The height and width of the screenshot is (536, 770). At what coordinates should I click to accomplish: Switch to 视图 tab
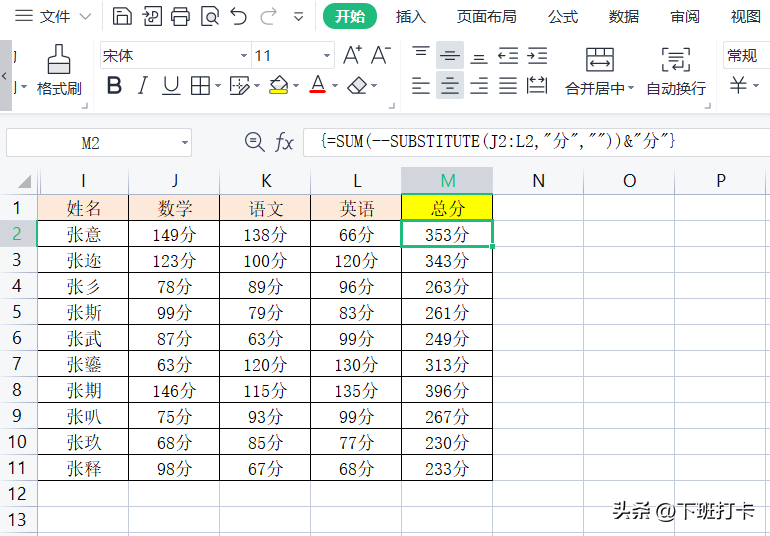point(745,16)
